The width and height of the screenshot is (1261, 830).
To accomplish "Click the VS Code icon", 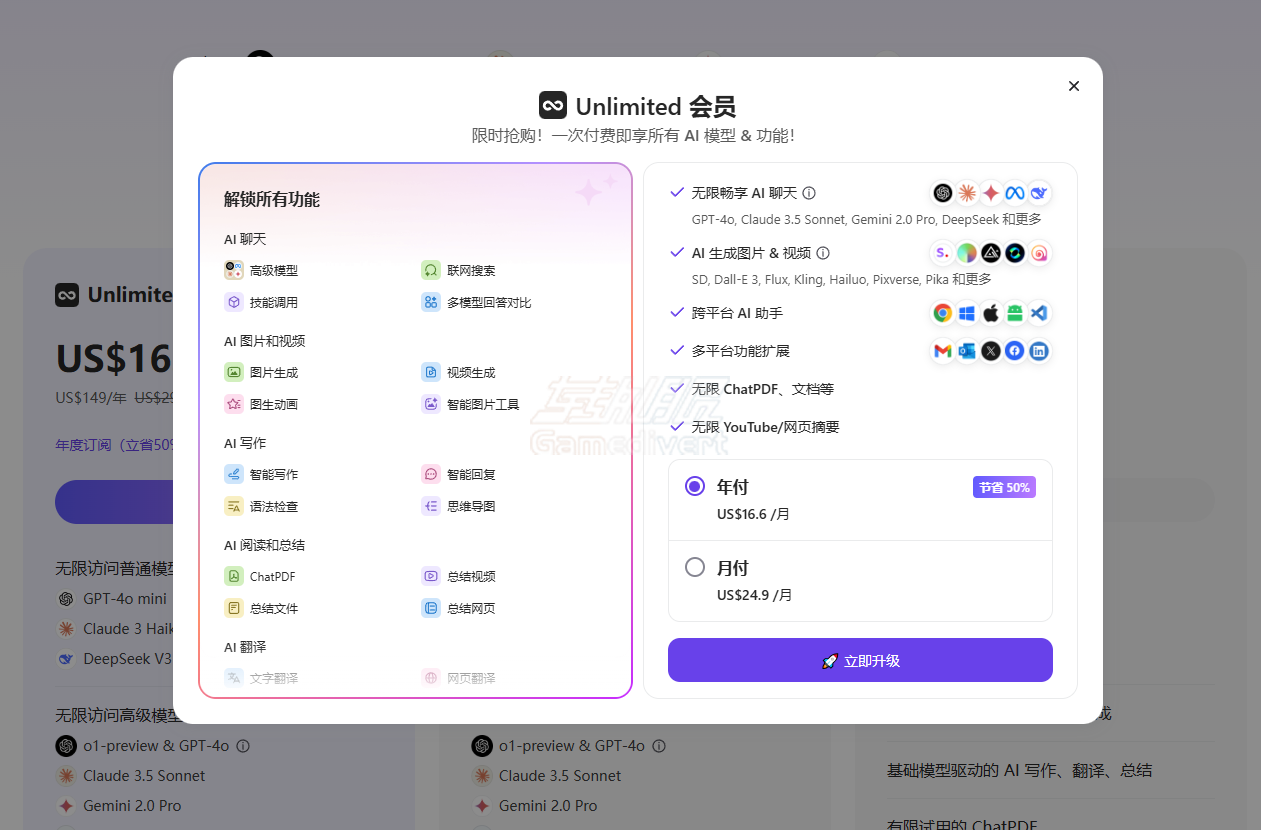I will (1039, 313).
